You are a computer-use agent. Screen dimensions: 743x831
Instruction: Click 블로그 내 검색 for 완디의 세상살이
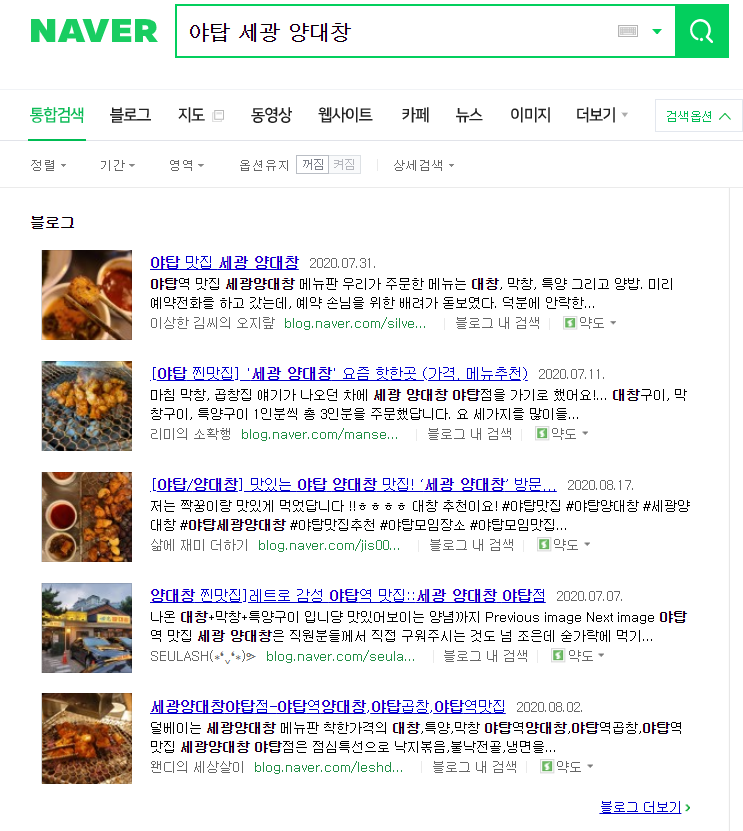coord(474,767)
